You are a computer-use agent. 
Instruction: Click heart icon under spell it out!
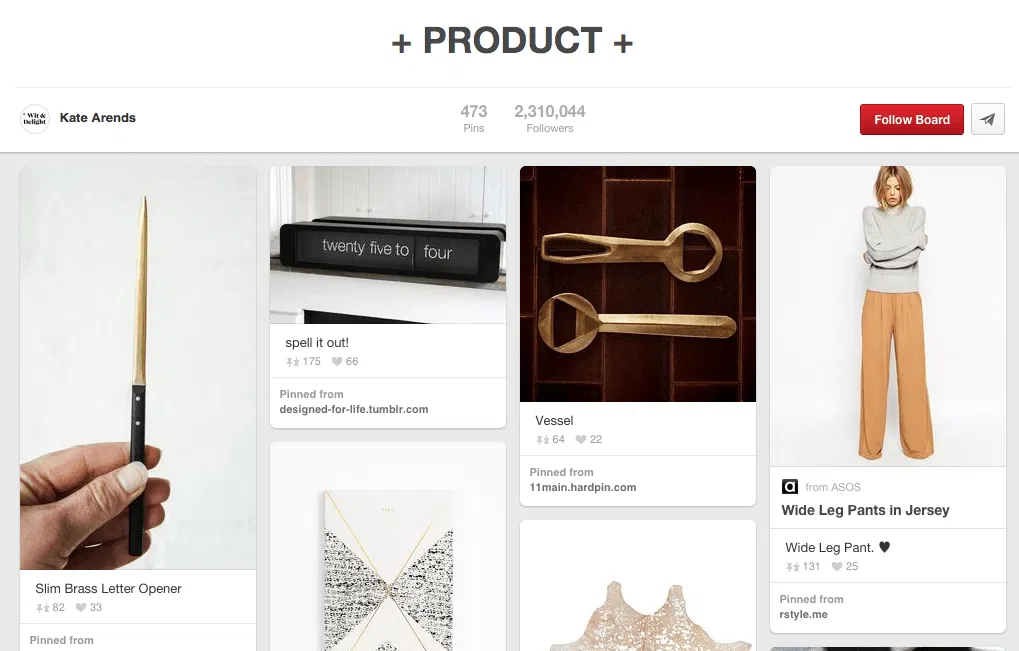tap(337, 362)
